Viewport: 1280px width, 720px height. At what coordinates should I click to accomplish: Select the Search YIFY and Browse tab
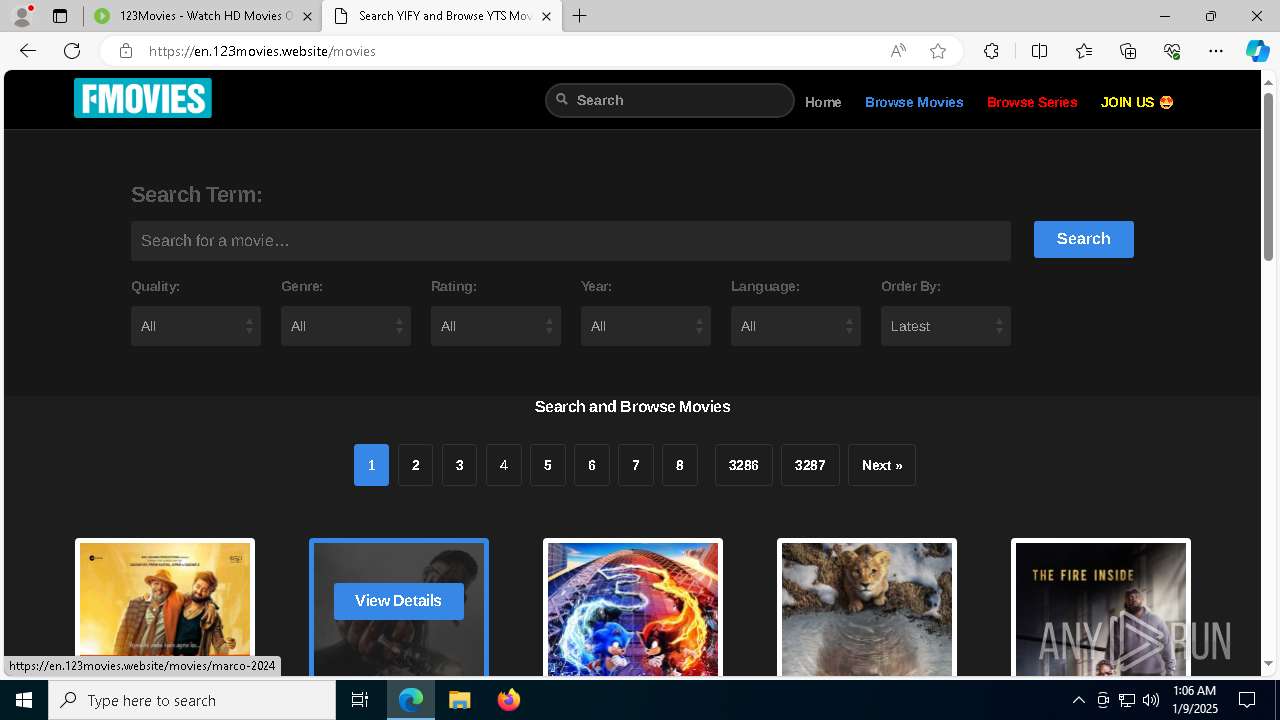coord(442,16)
